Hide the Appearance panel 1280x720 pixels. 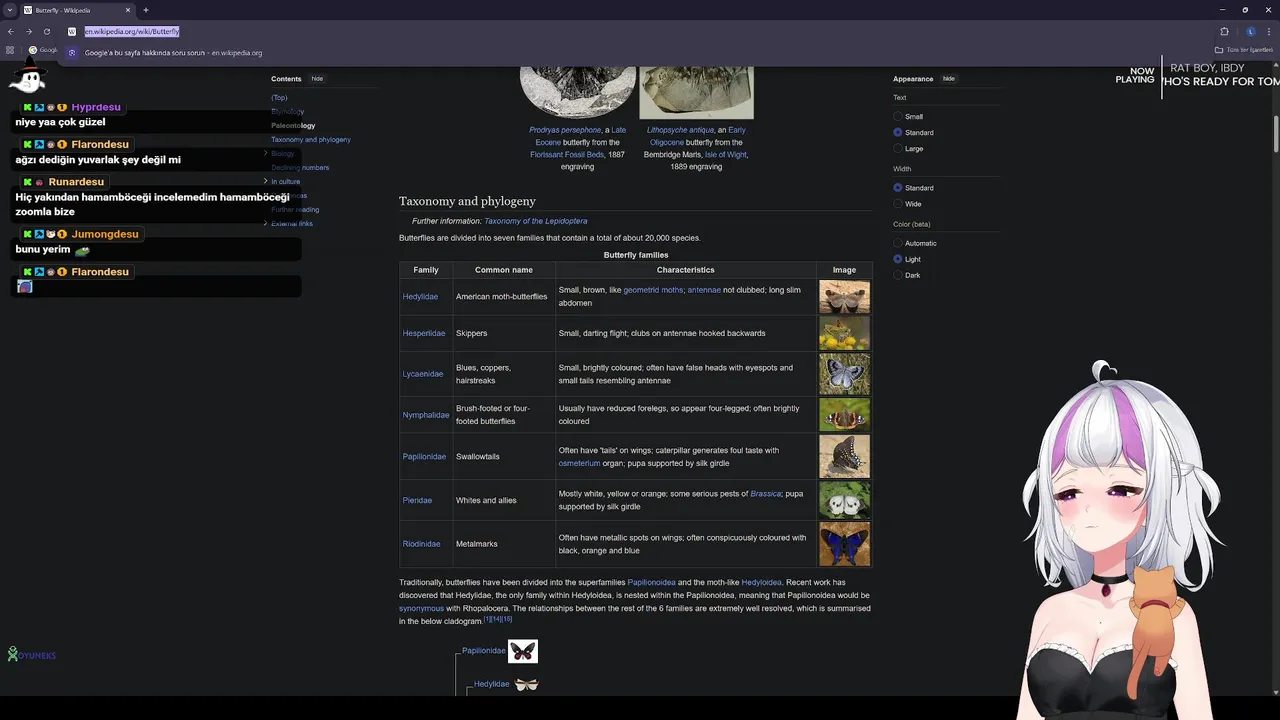click(949, 79)
